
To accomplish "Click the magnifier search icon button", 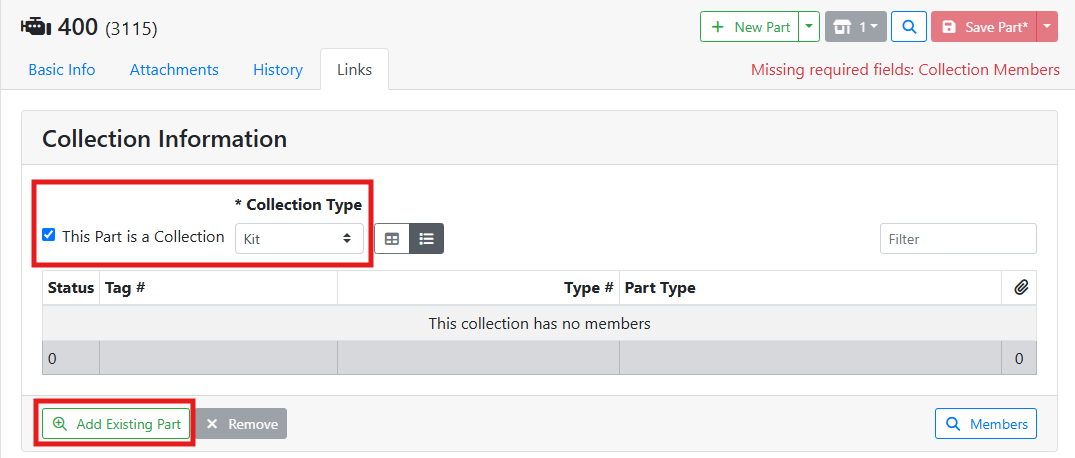I will click(908, 27).
